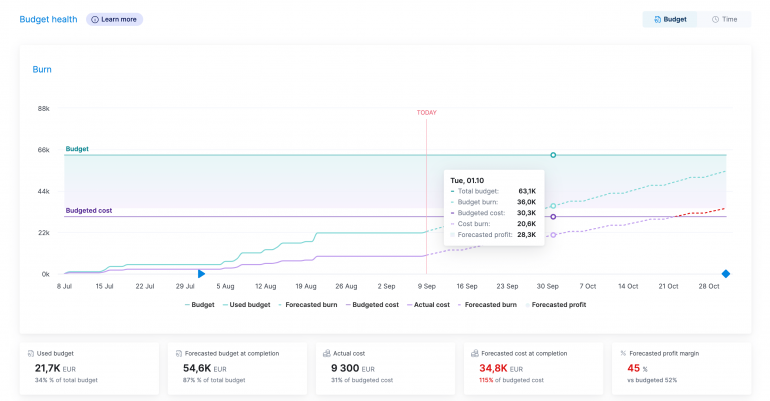Click the blue triangle start marker
The width and height of the screenshot is (770, 401).
click(201, 273)
